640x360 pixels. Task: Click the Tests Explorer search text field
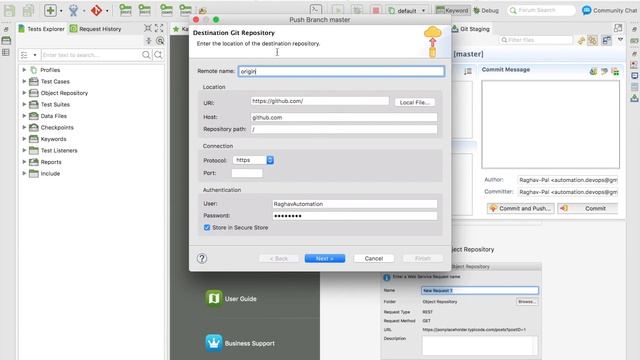click(91, 55)
